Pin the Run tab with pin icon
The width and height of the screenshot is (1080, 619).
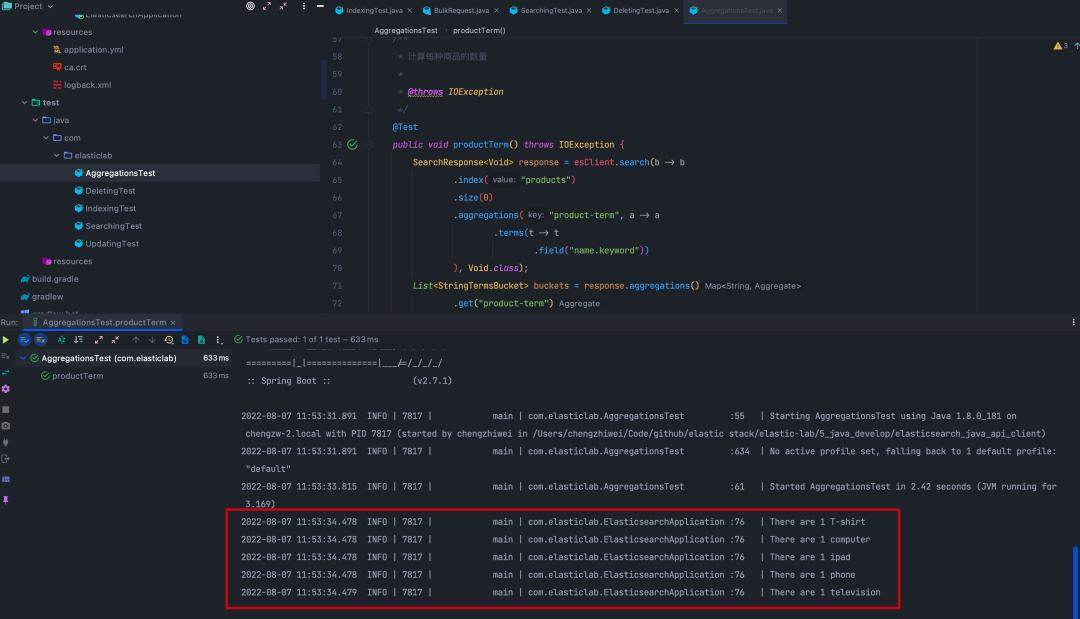point(6,500)
